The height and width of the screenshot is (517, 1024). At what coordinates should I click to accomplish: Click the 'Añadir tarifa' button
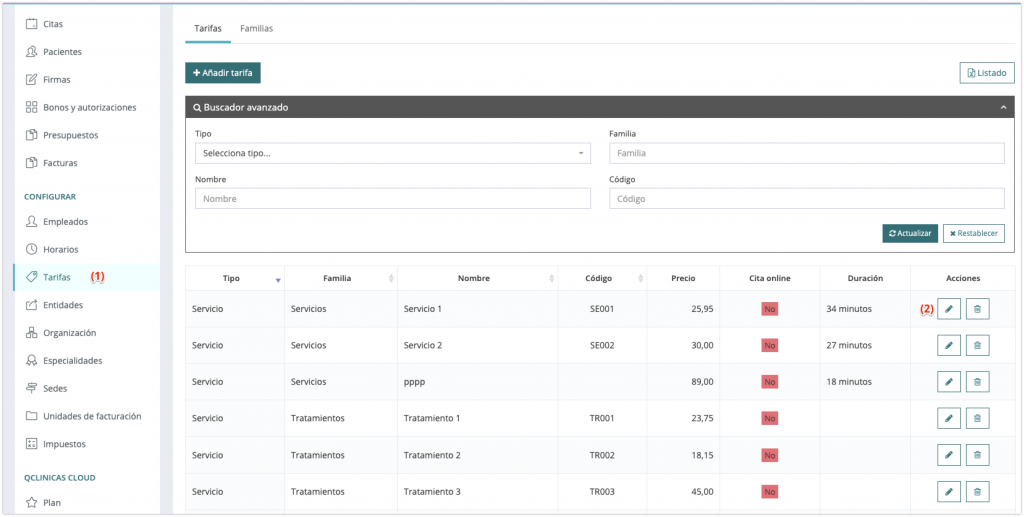223,73
